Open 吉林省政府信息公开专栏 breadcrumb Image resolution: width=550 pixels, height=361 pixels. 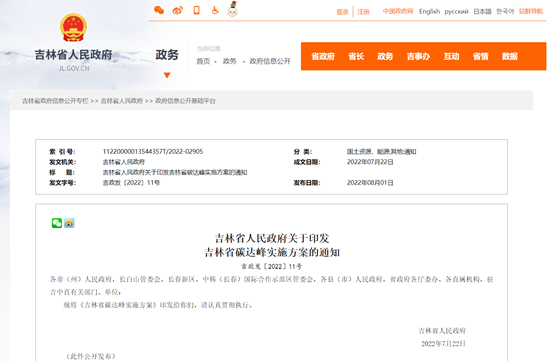click(55, 101)
